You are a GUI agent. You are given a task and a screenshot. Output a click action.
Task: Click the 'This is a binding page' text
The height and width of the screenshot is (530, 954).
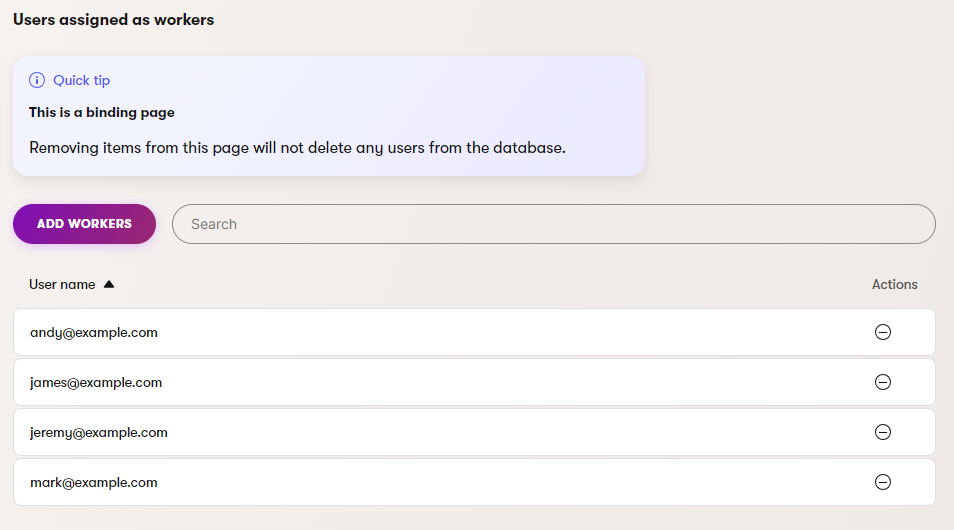click(102, 112)
